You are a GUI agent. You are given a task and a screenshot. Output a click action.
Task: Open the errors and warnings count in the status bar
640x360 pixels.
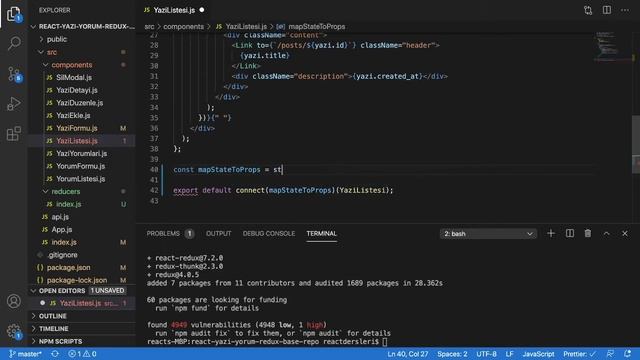(82, 354)
